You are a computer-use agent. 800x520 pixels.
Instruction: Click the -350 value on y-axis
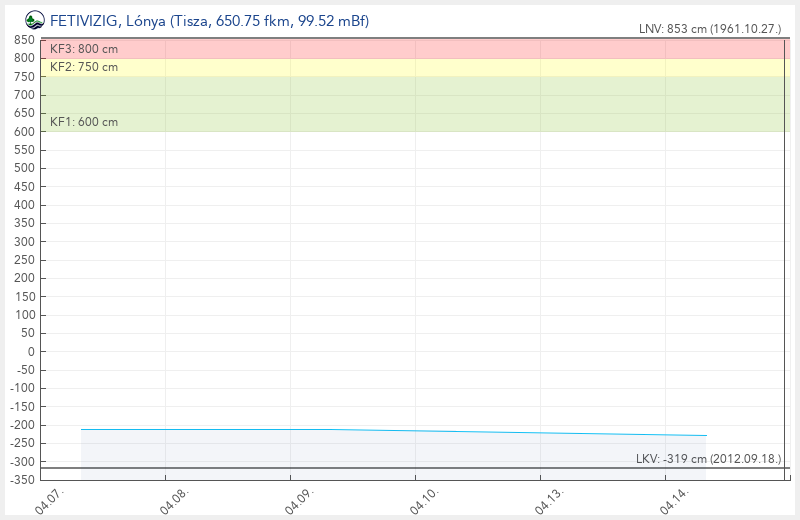coord(22,480)
